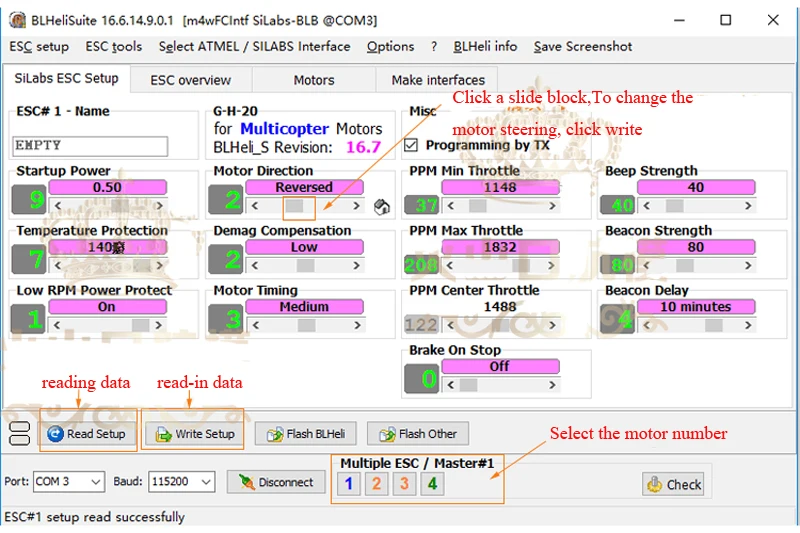This screenshot has height=533, width=800.
Task: Click the stacked ESC layout icon left of Read Setup
Action: (20, 434)
